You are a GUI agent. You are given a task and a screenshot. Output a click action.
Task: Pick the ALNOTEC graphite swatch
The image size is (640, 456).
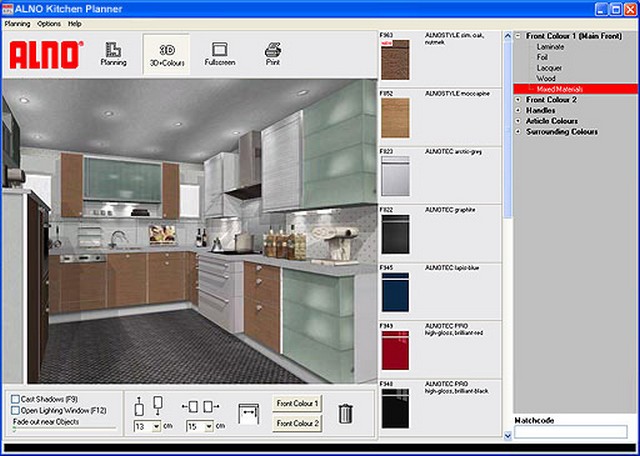click(x=395, y=234)
